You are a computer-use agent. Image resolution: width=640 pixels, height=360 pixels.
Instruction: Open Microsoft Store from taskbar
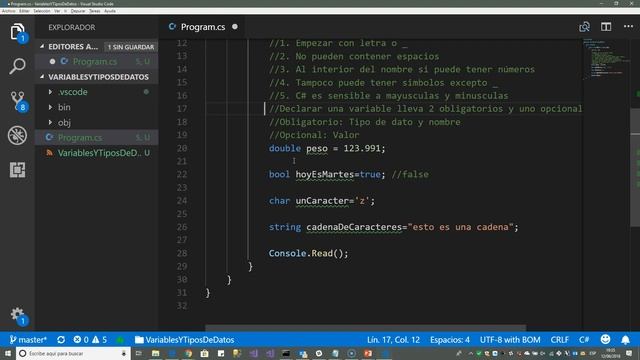click(204, 353)
